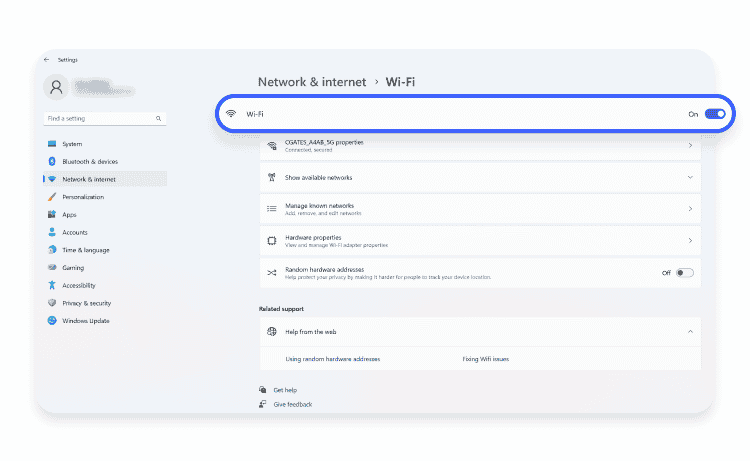Click the globe icon for Help from the web
750x461 pixels.
272,332
